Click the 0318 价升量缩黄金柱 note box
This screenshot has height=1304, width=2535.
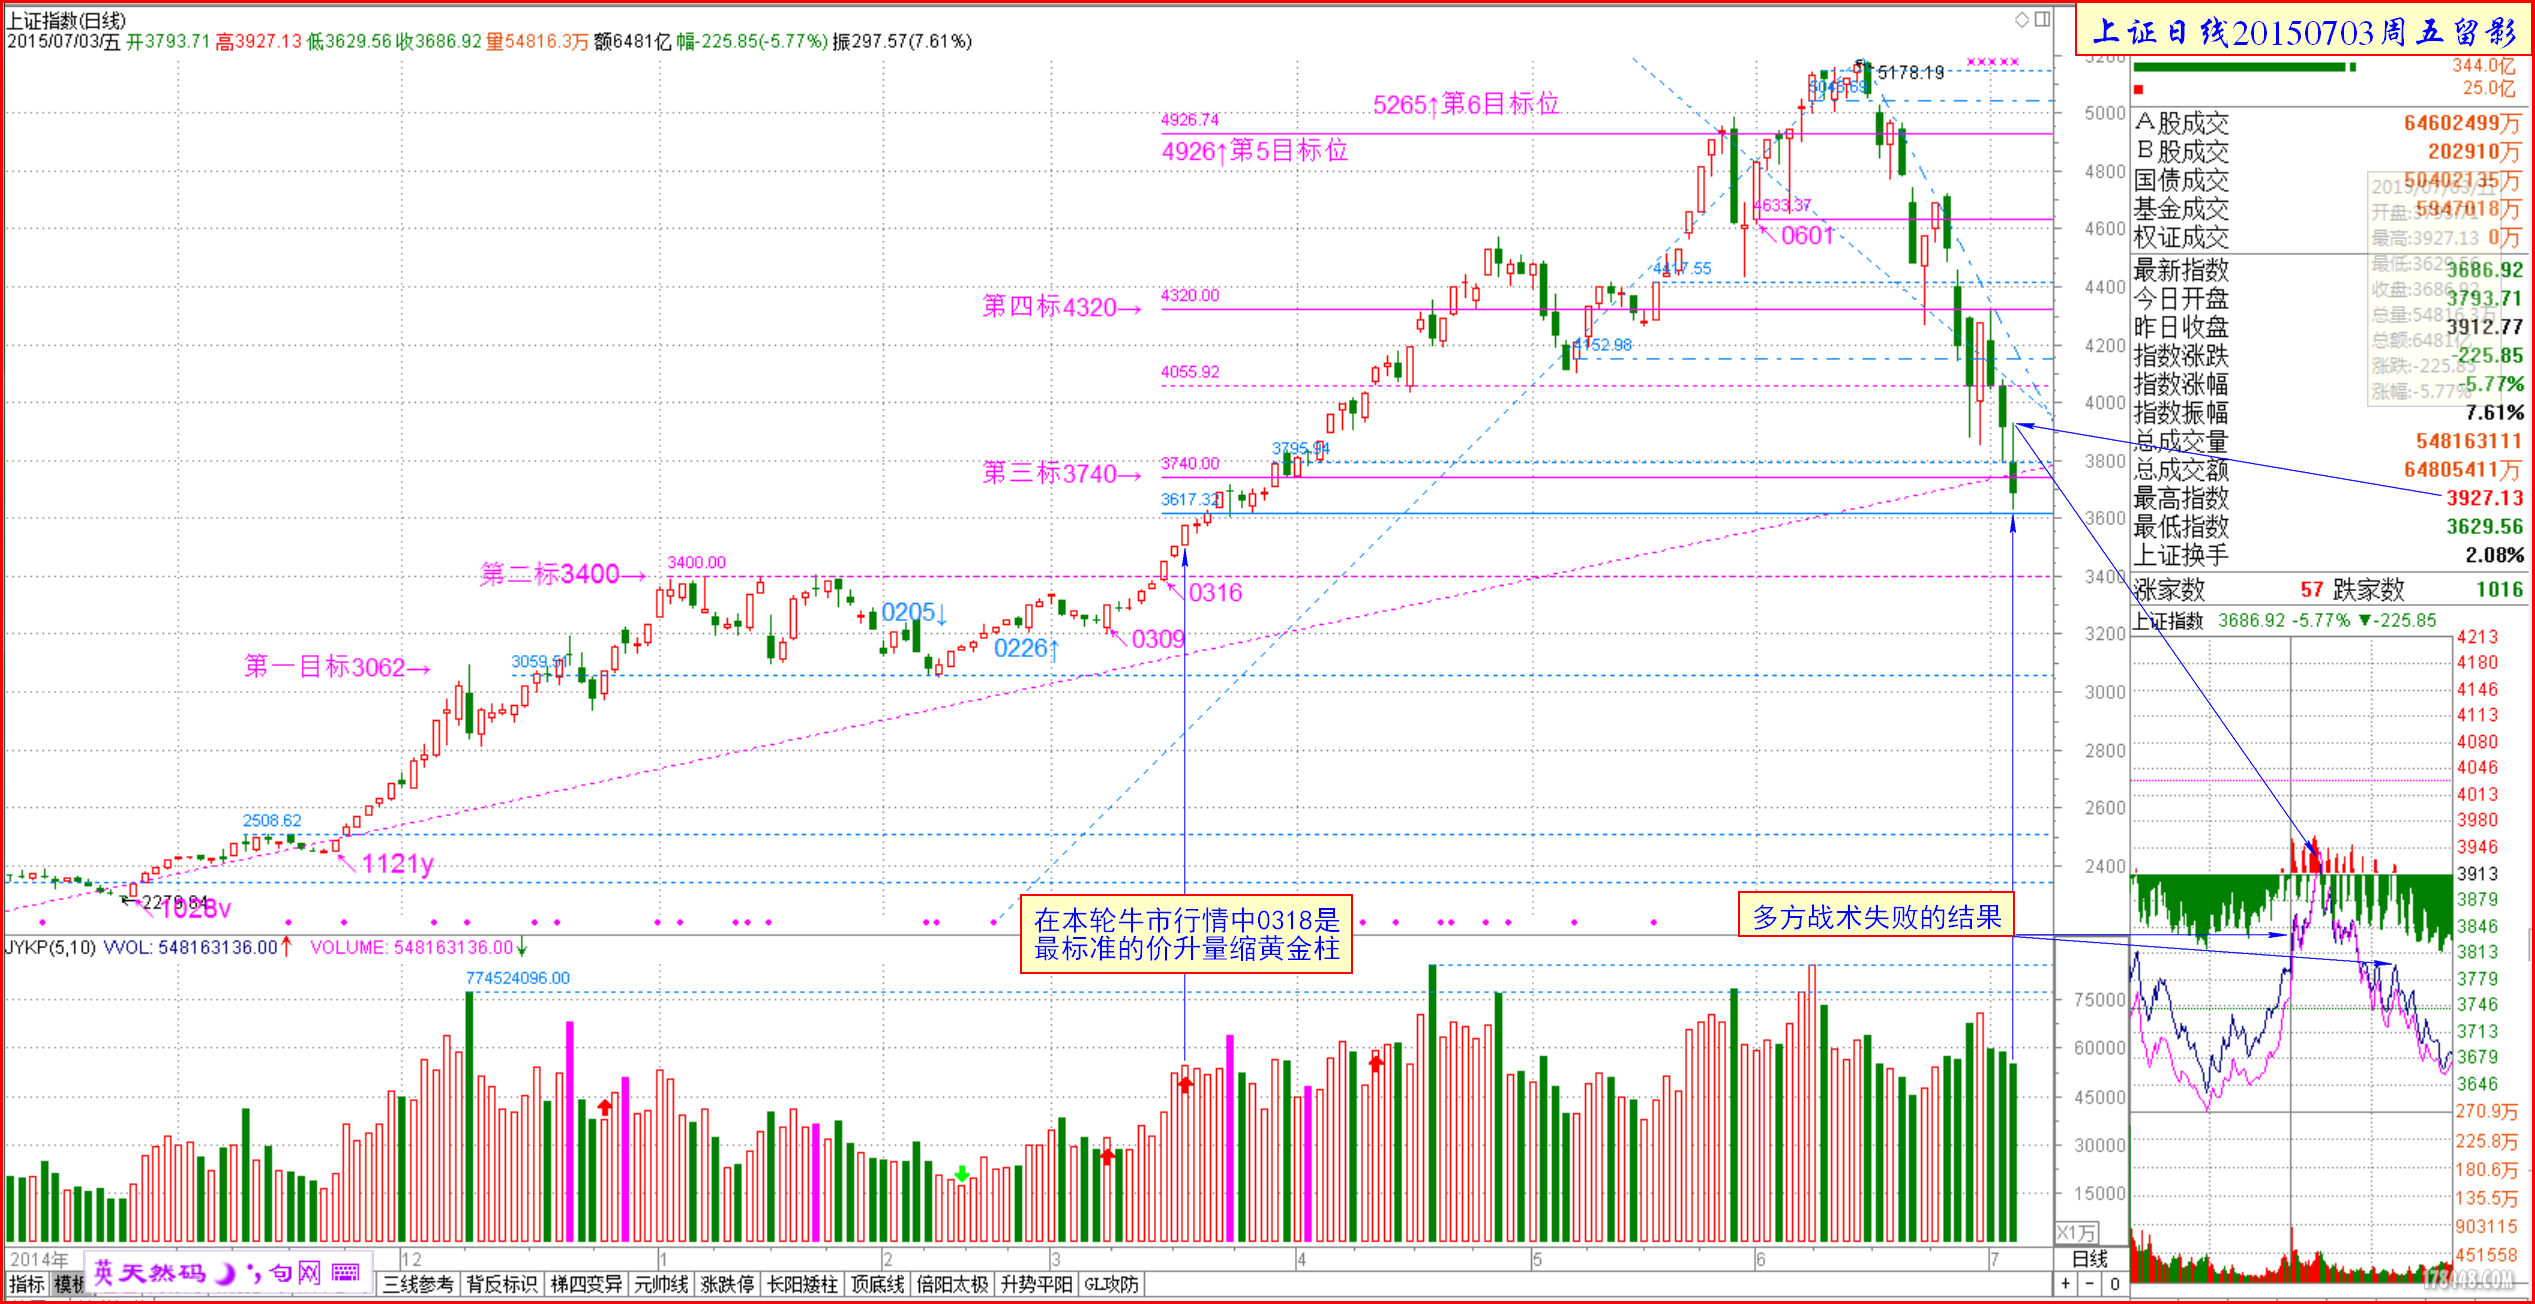(x=1186, y=933)
